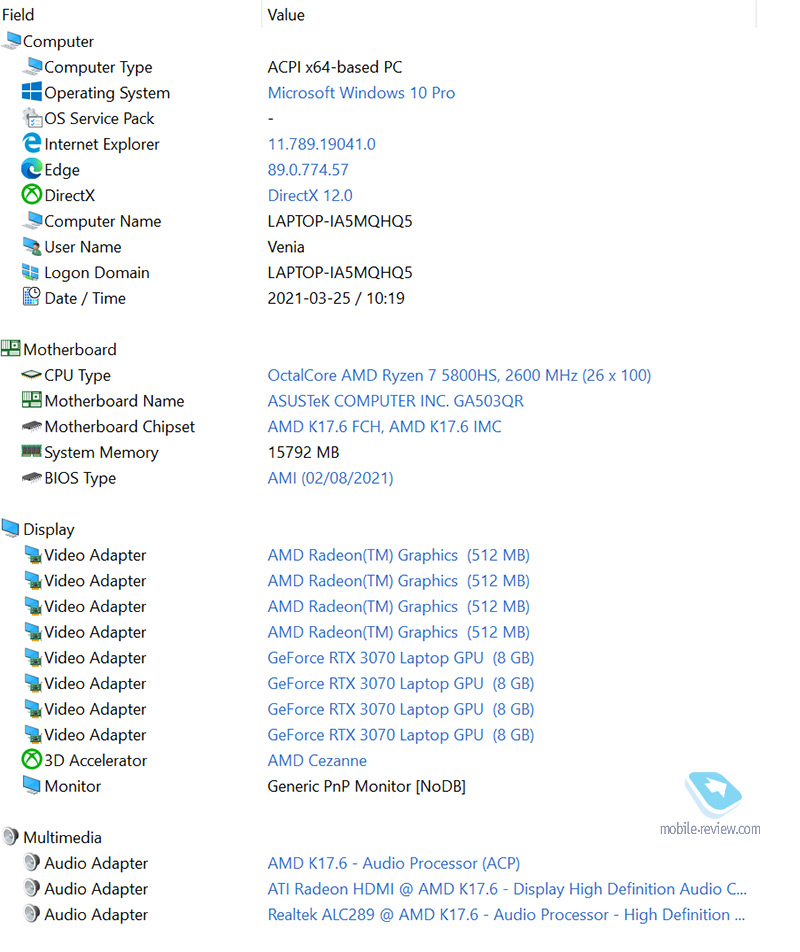800x952 pixels.
Task: Open the AMD Cezanne link
Action: (317, 761)
